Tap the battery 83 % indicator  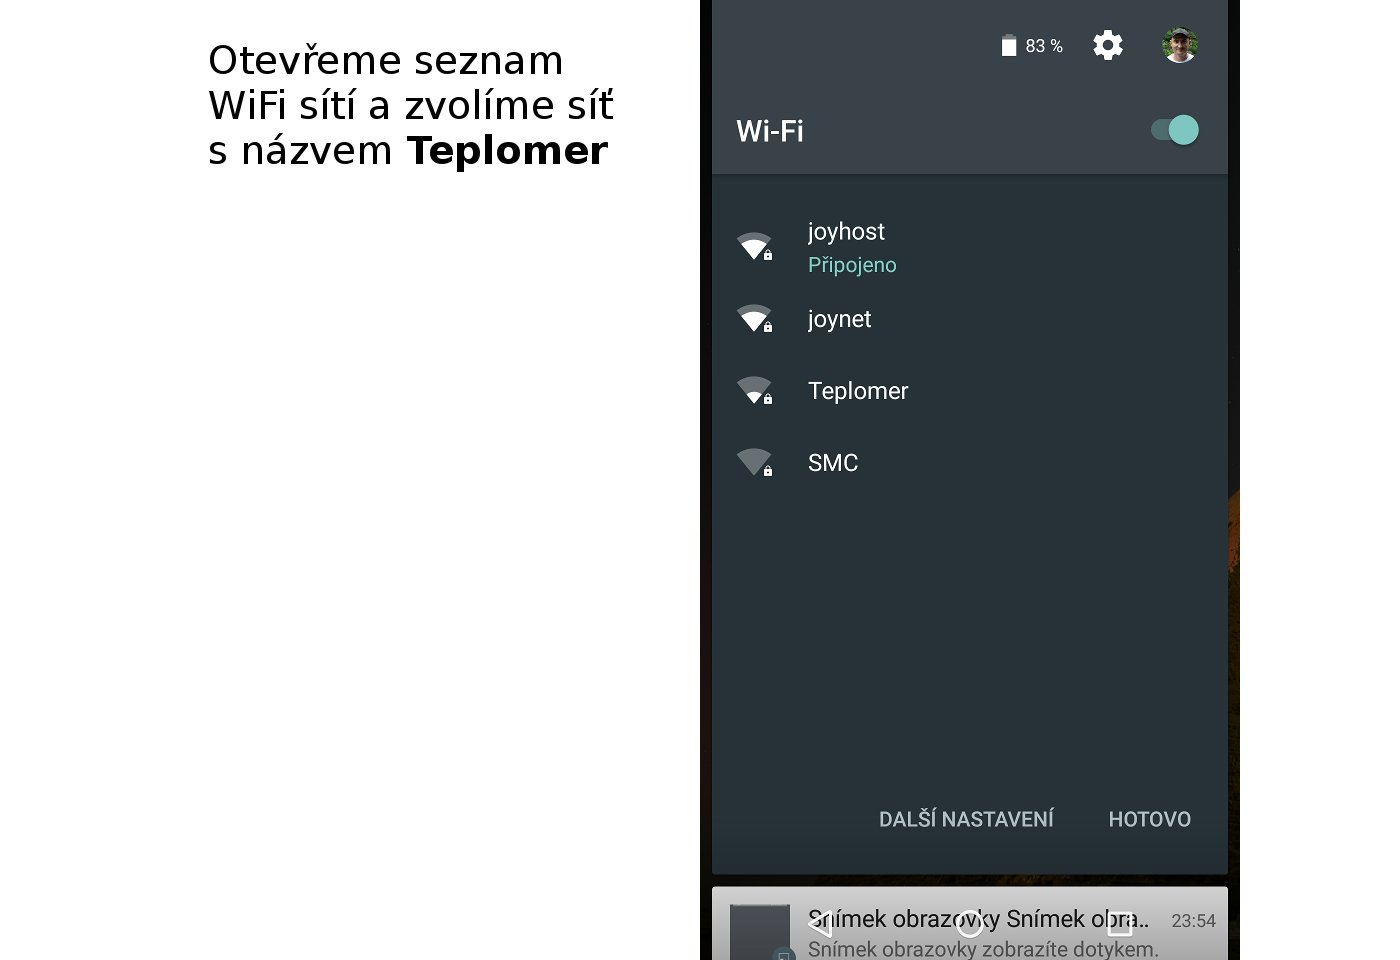pos(1032,46)
